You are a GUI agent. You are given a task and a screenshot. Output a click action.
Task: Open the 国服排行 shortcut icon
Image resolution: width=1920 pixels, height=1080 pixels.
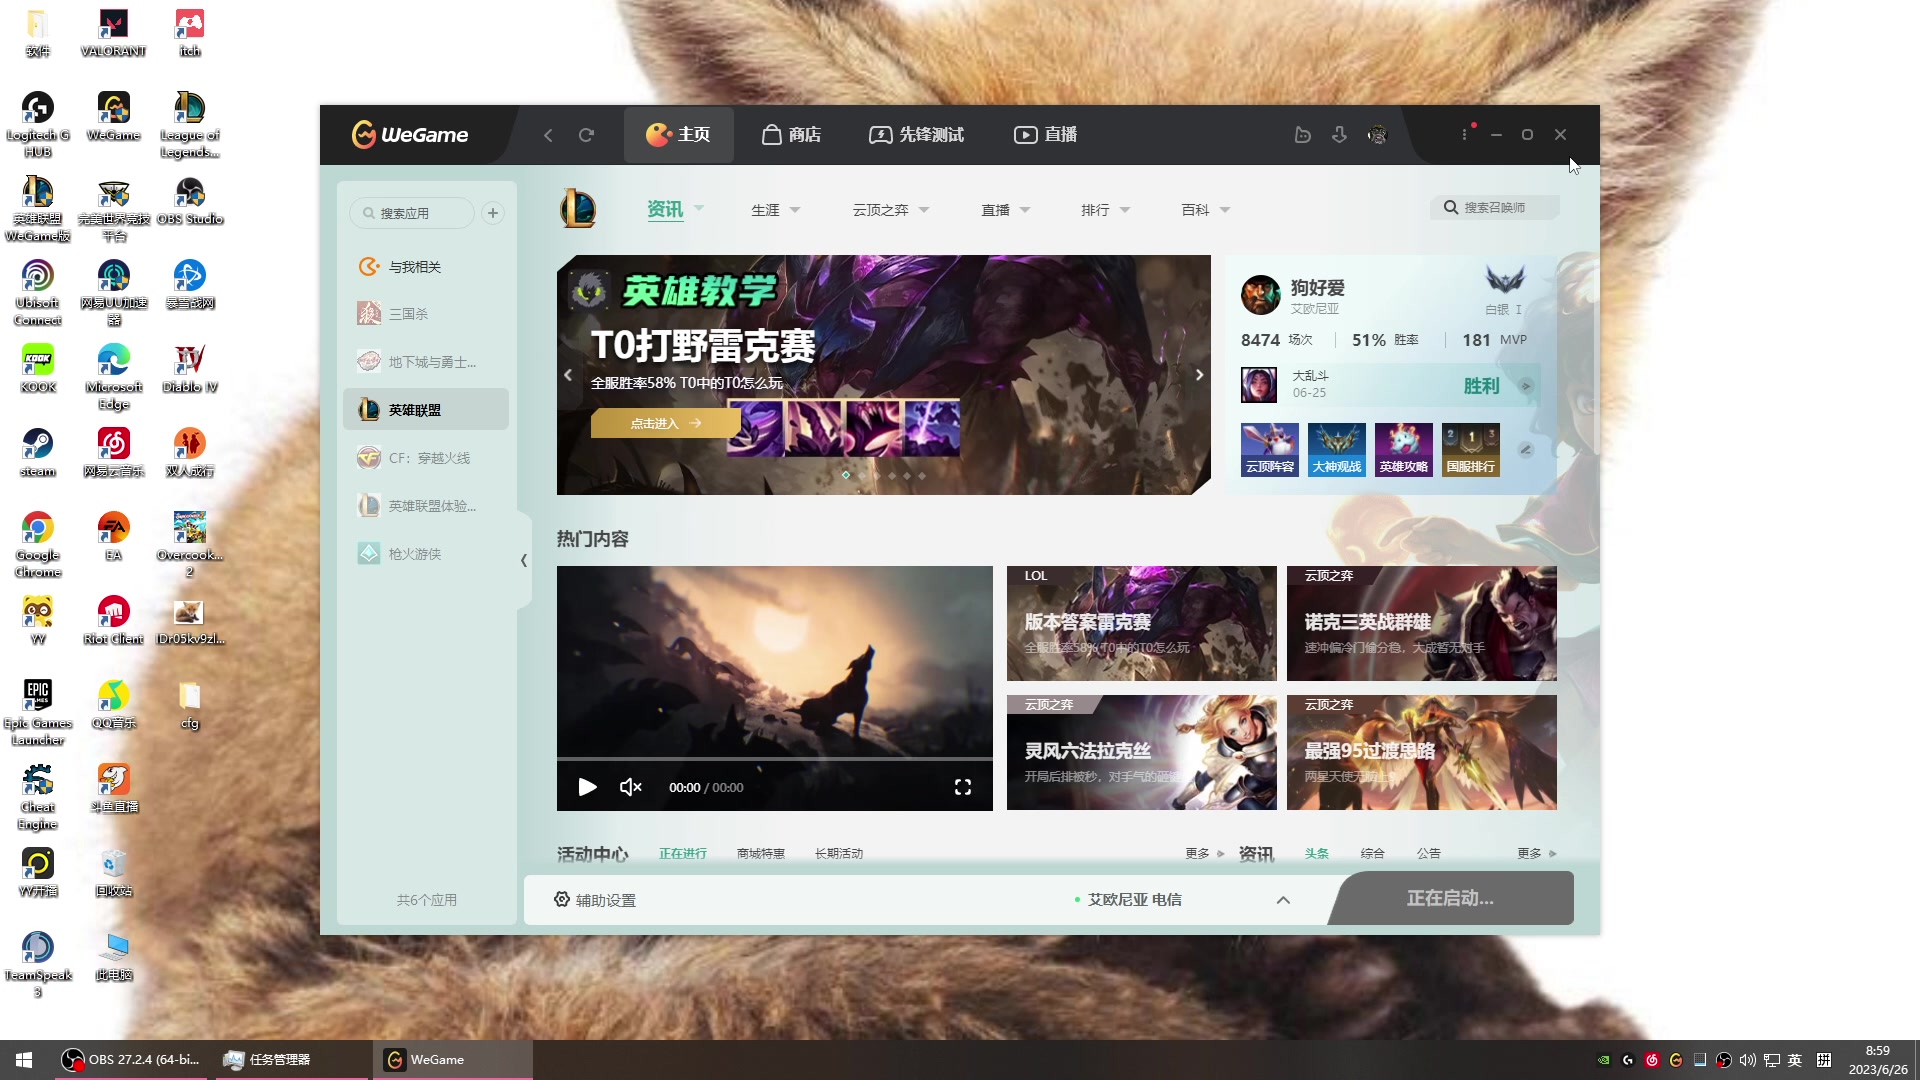(1470, 449)
